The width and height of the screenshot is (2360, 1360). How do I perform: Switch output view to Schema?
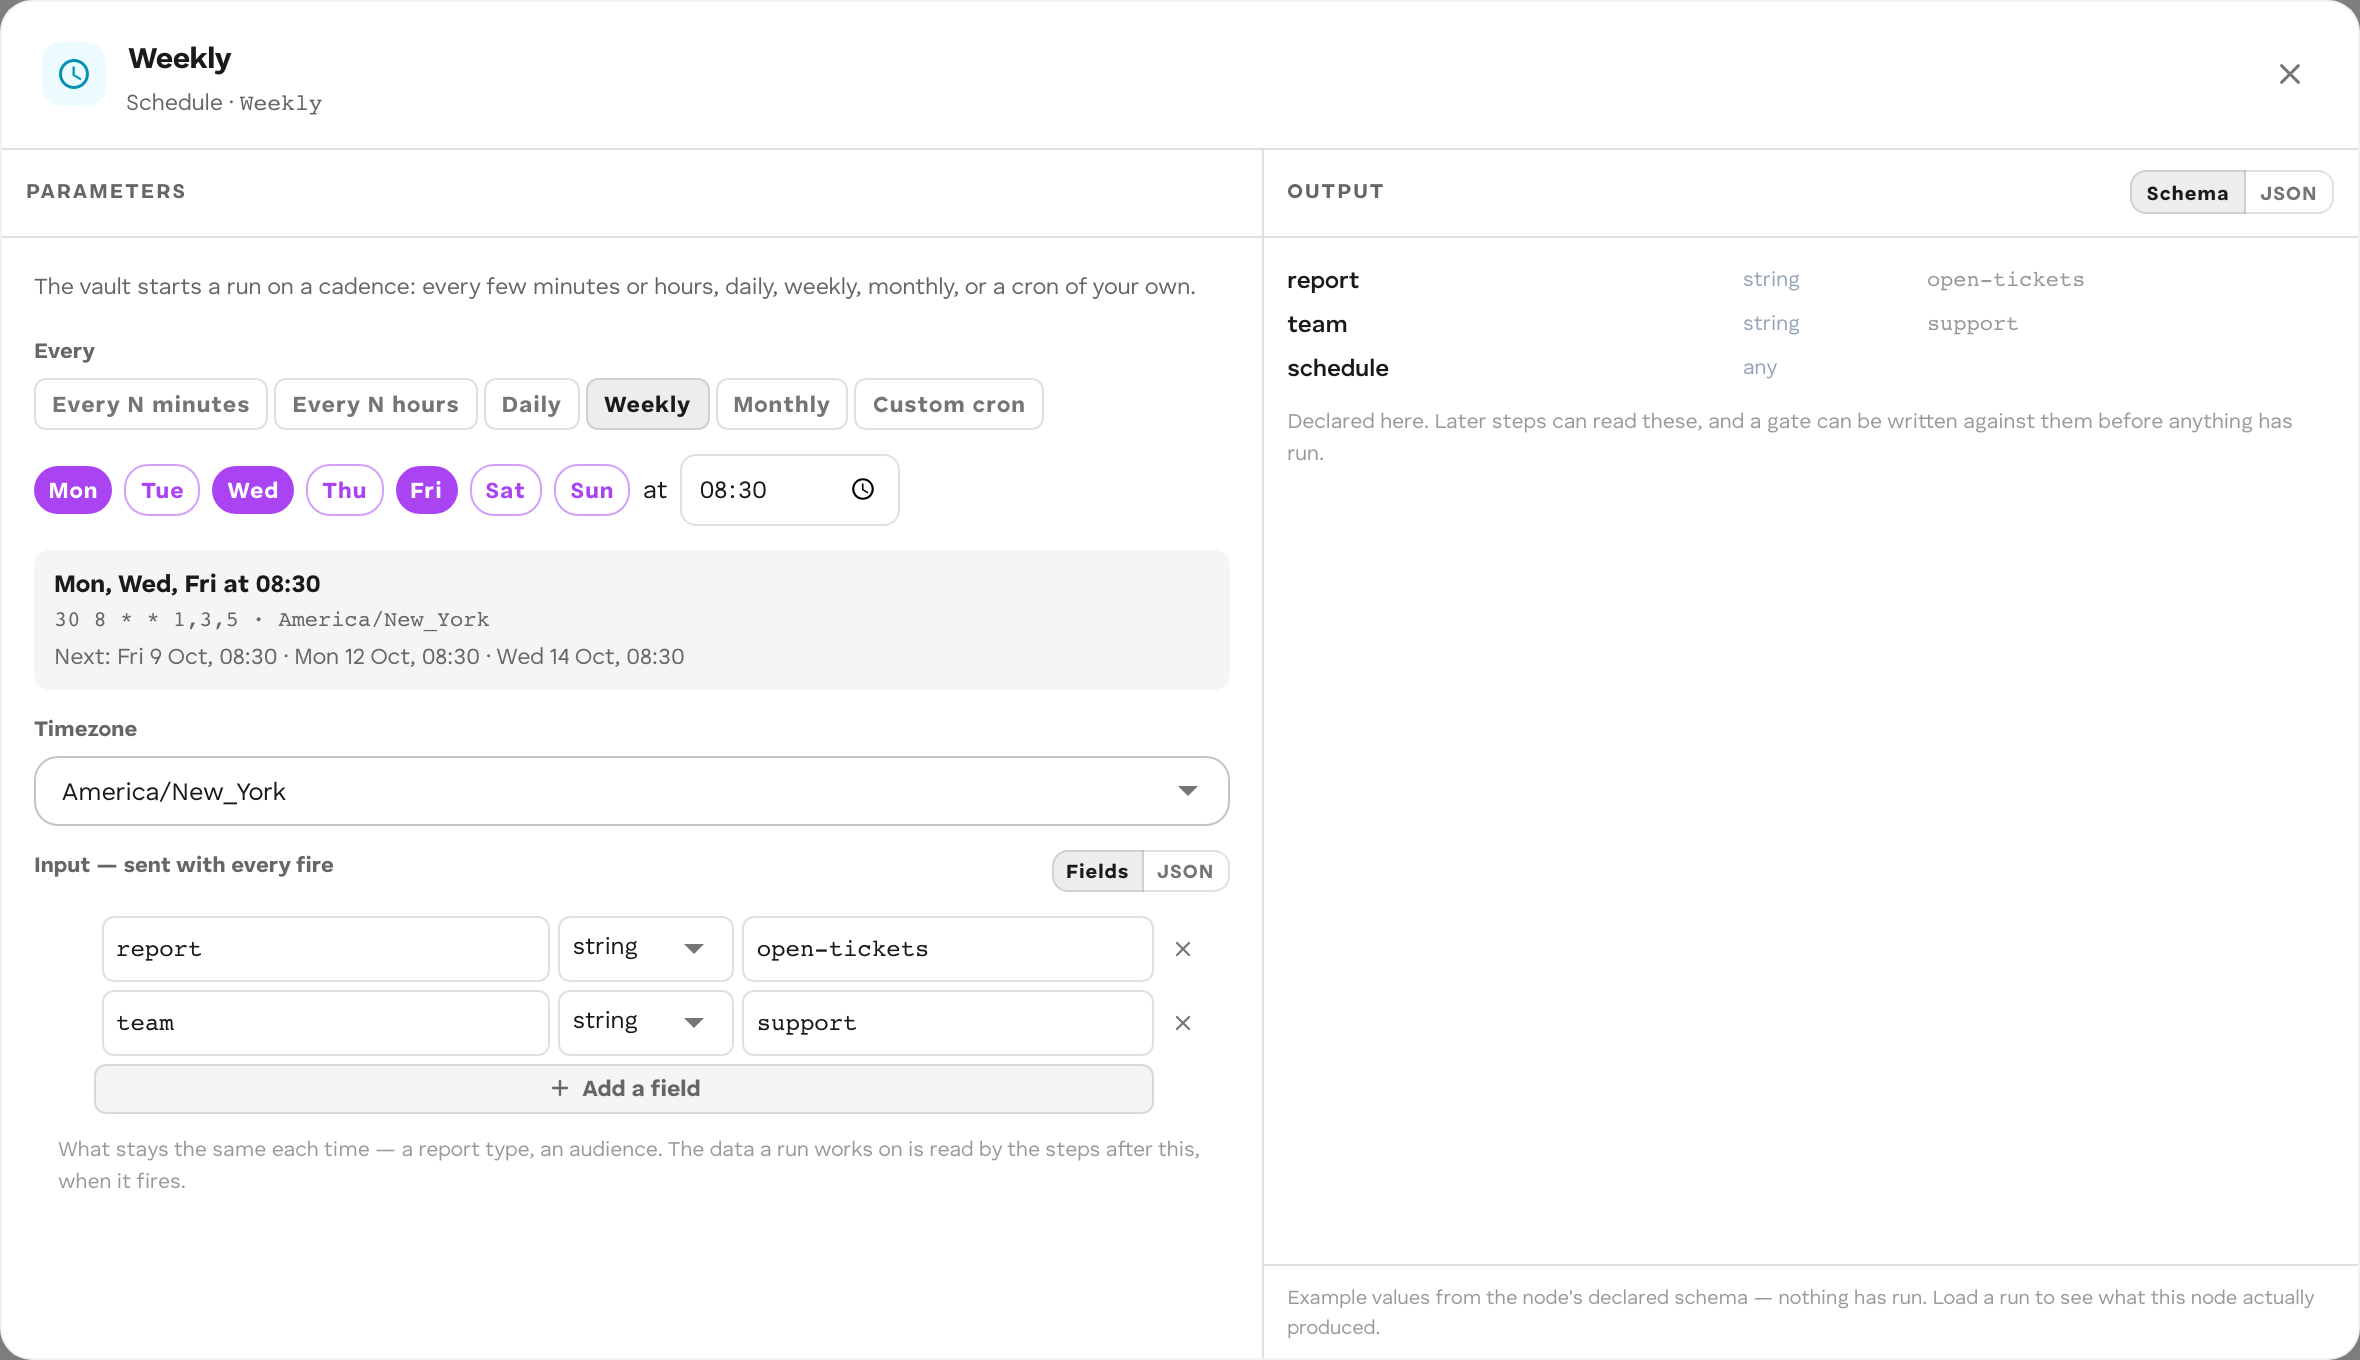pyautogui.click(x=2188, y=193)
